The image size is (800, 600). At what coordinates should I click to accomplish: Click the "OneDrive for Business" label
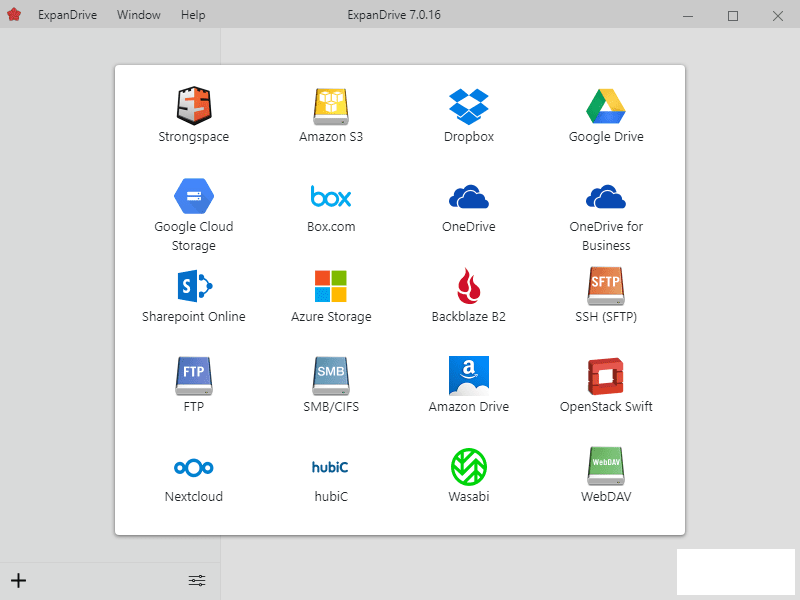(606, 236)
